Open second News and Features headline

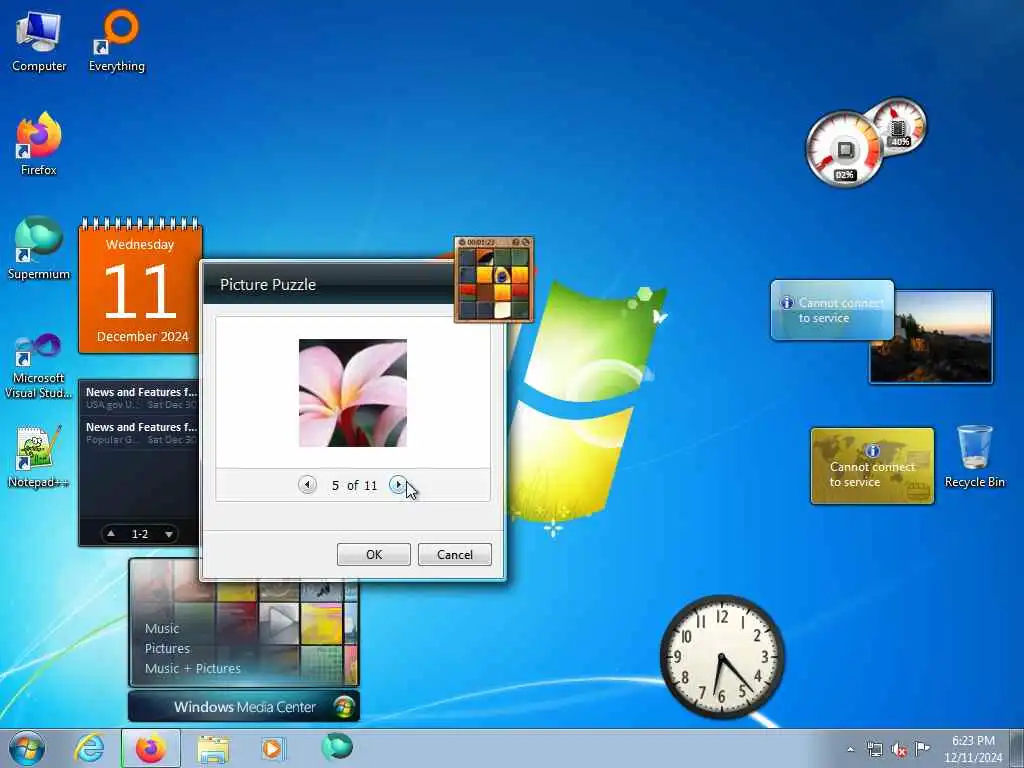(x=141, y=432)
